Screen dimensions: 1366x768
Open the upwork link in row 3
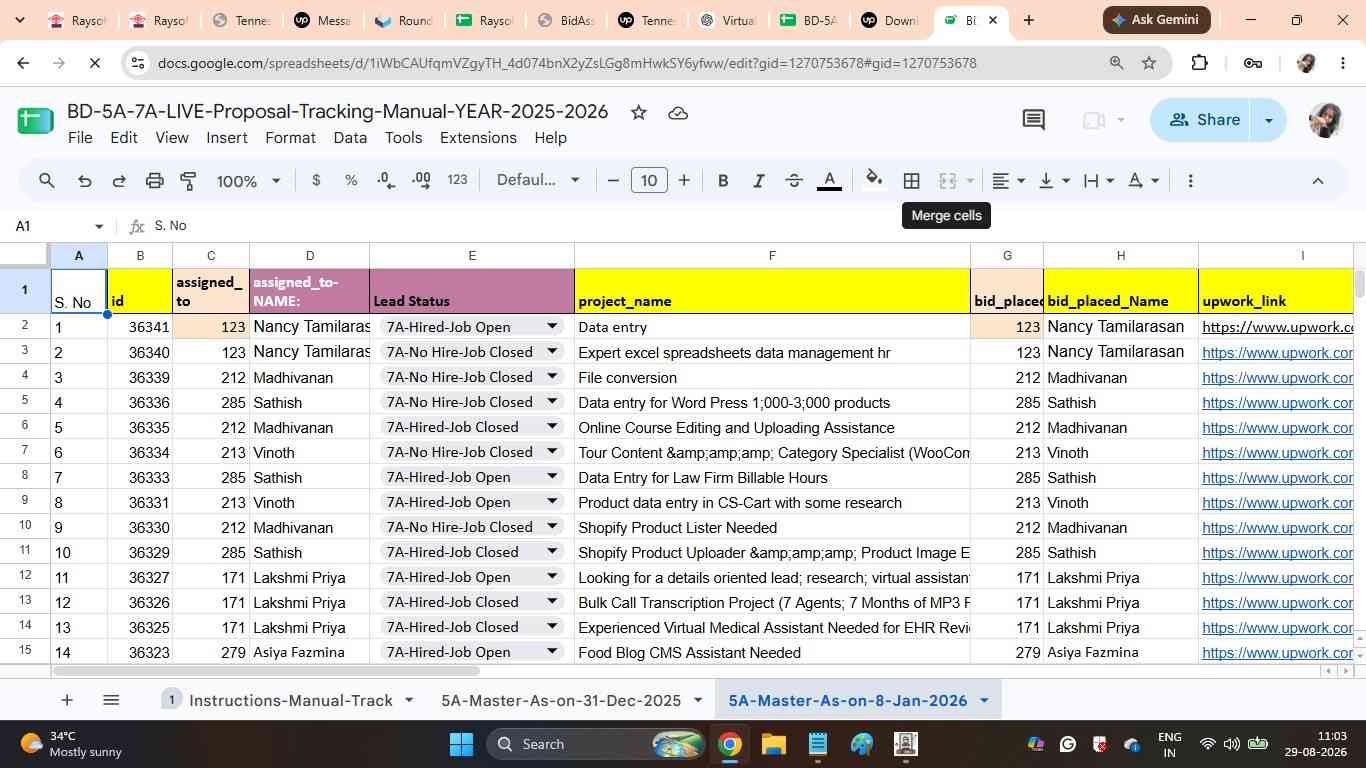tap(1277, 352)
